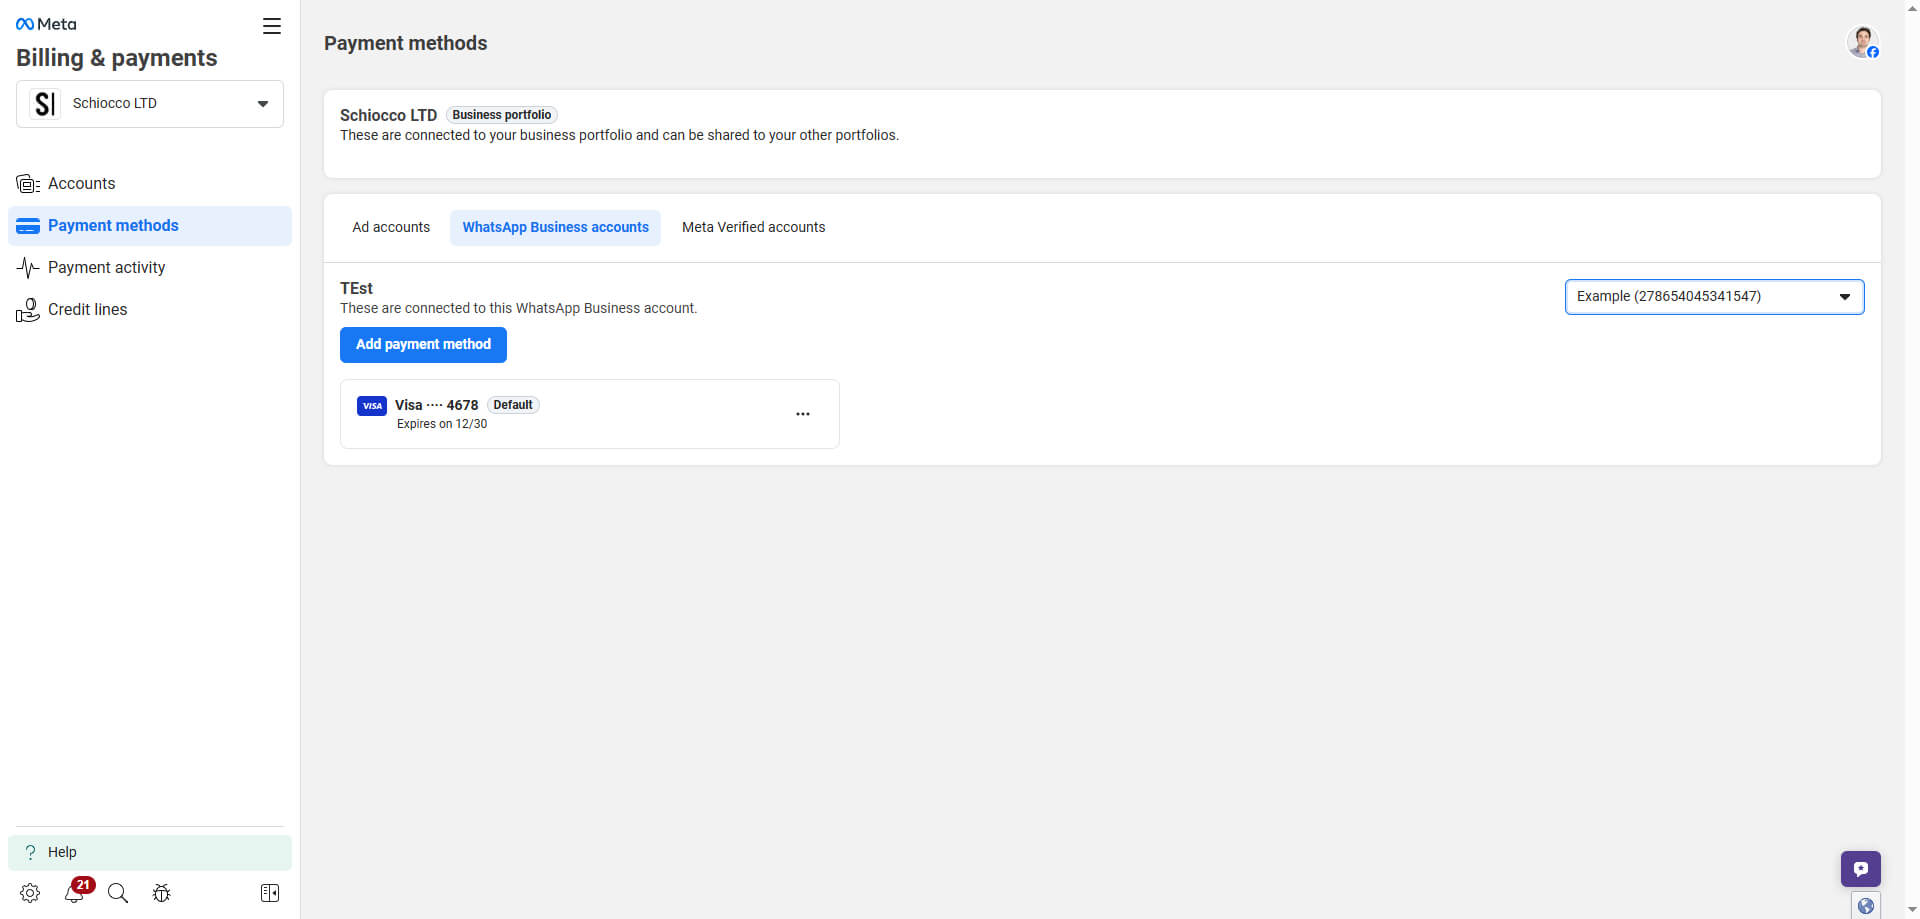Open the profile avatar menu

pos(1862,43)
